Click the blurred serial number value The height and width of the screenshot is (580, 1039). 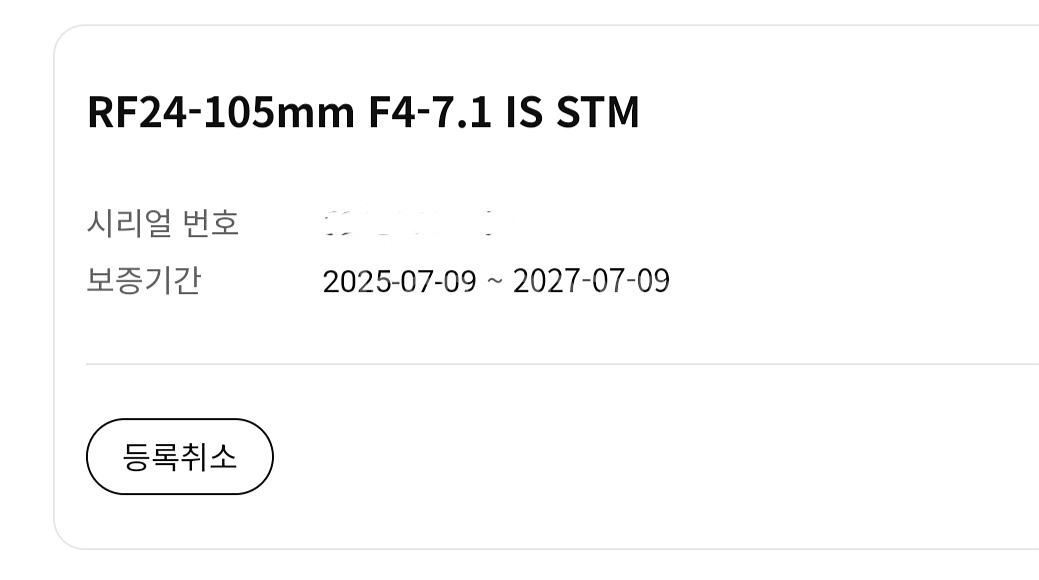point(410,223)
